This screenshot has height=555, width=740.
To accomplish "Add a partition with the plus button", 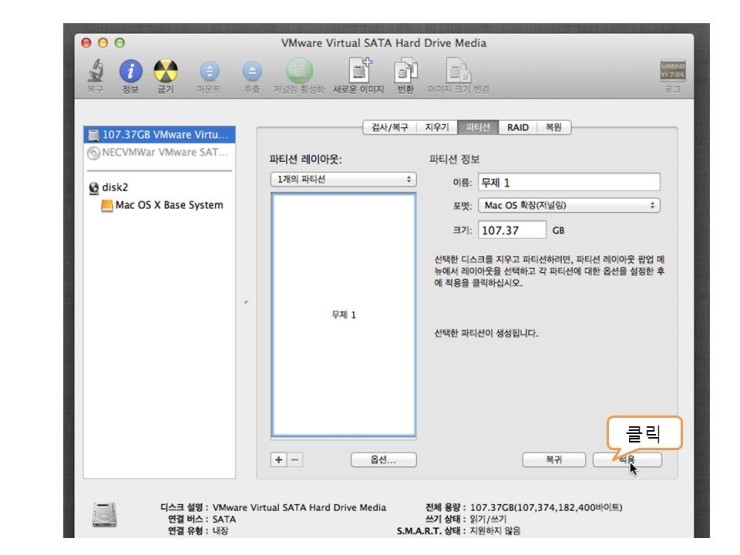I will pyautogui.click(x=279, y=459).
